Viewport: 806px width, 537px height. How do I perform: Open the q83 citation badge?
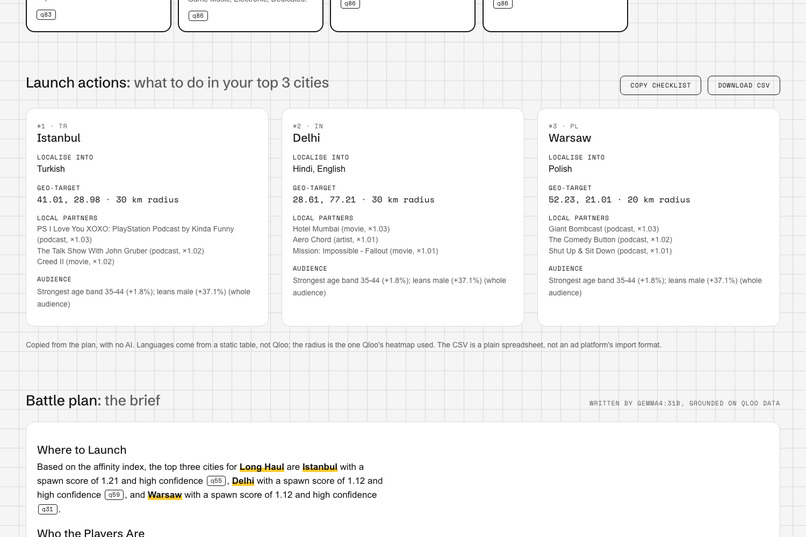pyautogui.click(x=46, y=15)
